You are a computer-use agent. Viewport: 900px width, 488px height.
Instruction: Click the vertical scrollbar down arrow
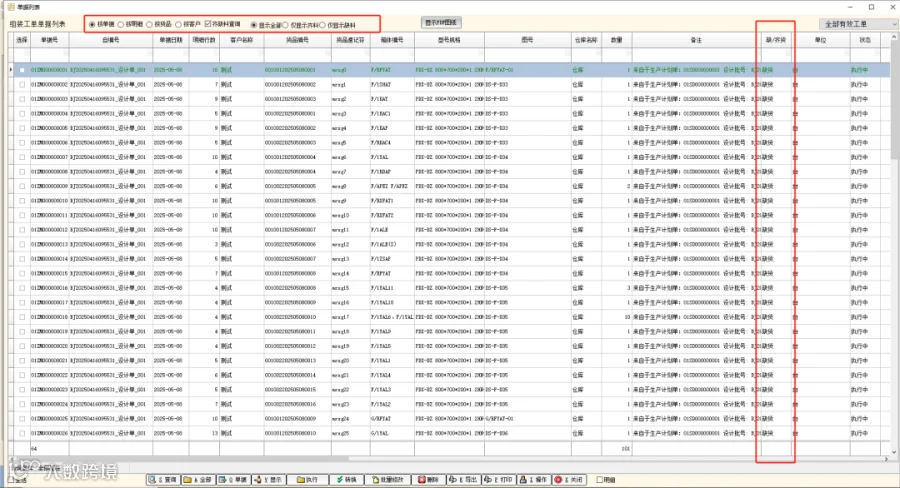(894, 452)
